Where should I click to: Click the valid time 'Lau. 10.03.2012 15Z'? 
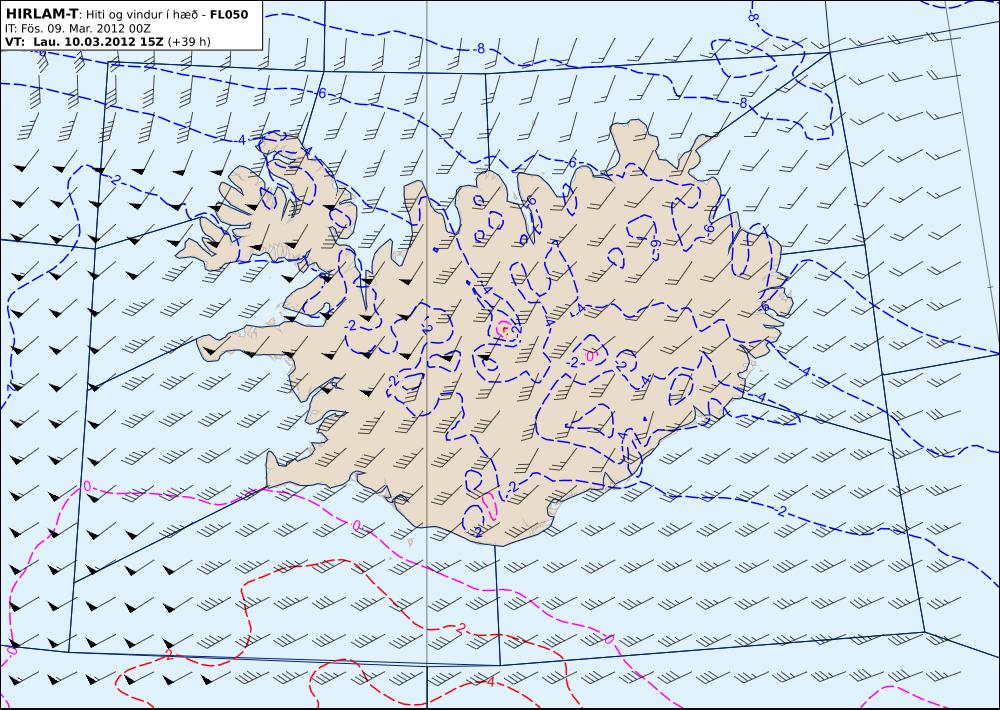98,41
